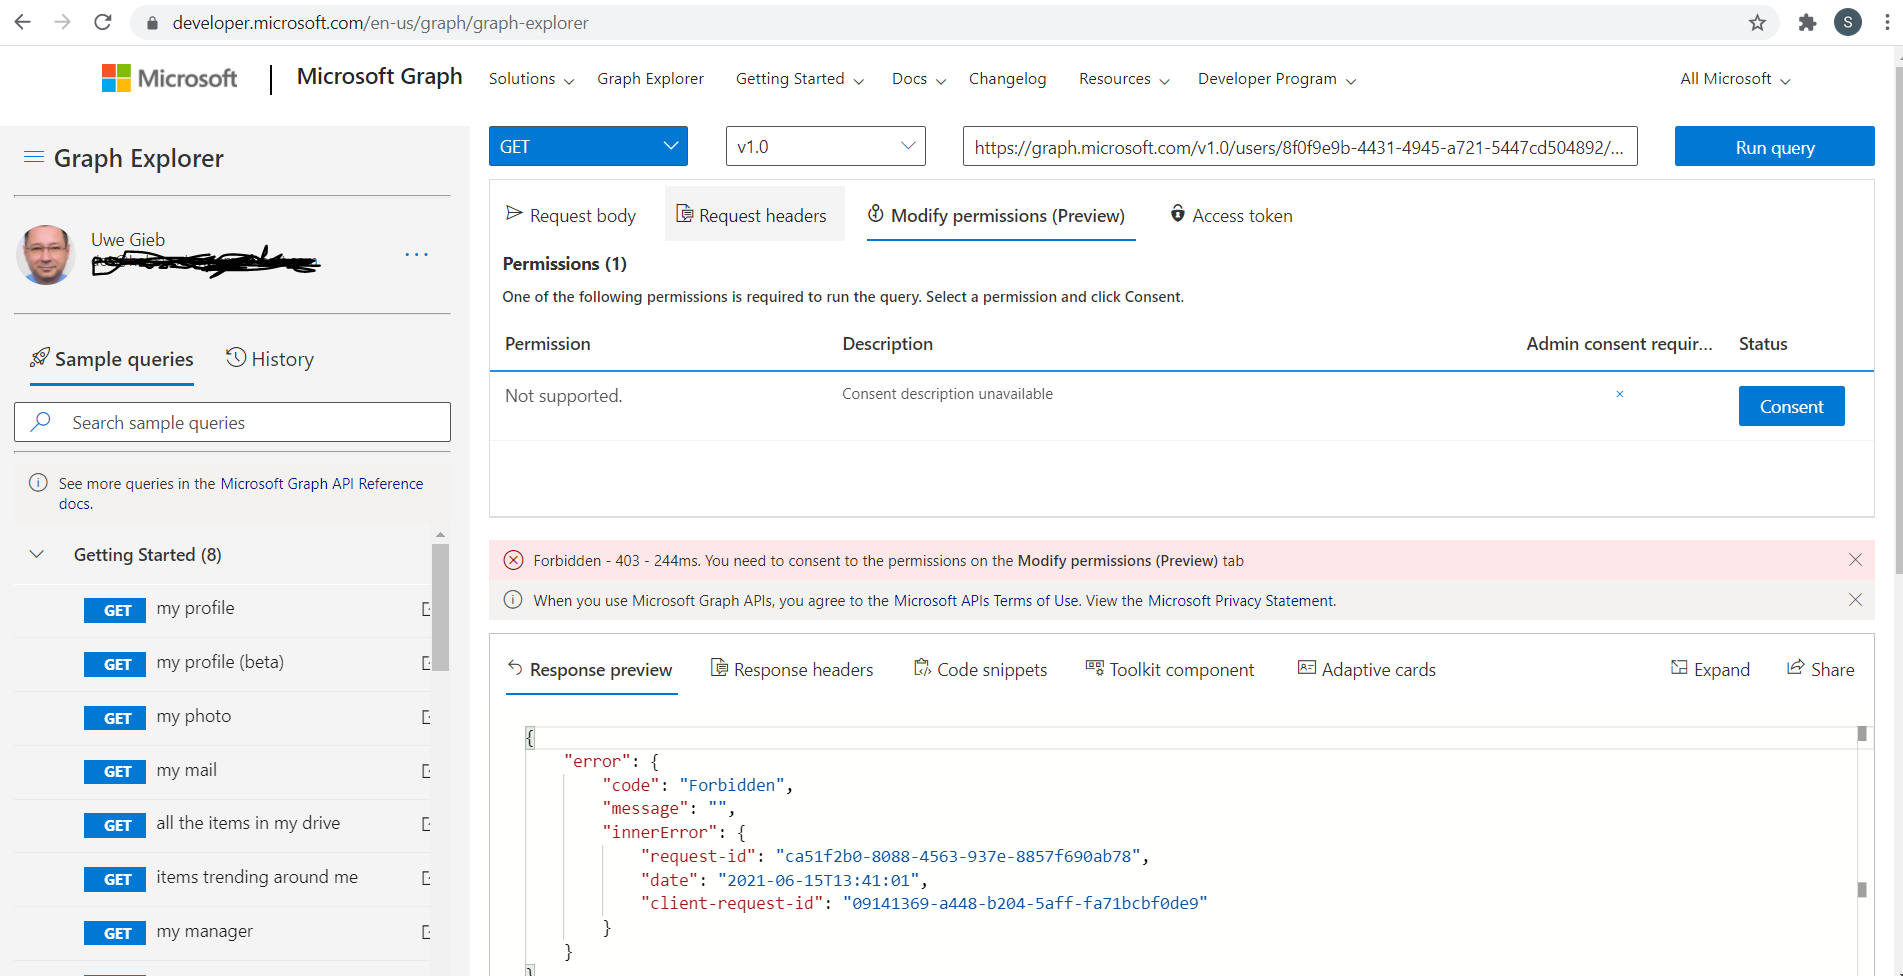Click the red error icon in Forbidden banner
The width and height of the screenshot is (1903, 976).
pos(513,560)
